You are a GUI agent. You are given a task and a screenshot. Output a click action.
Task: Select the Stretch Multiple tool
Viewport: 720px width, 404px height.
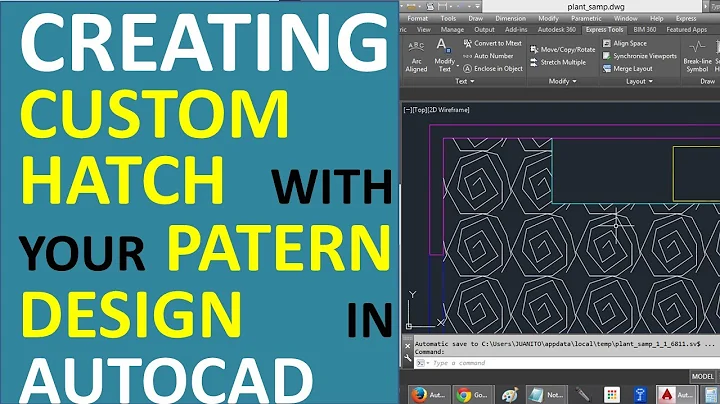click(x=558, y=62)
